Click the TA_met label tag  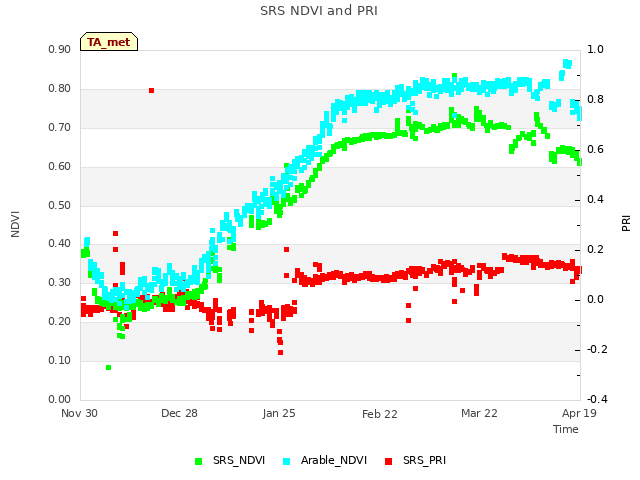click(x=109, y=42)
